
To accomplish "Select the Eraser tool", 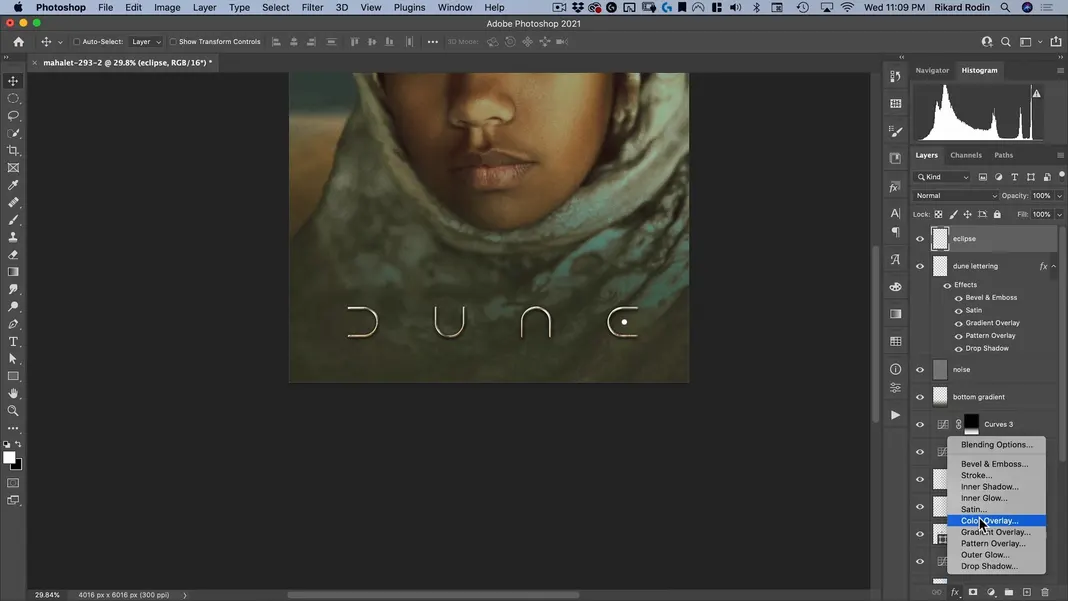I will tap(13, 255).
